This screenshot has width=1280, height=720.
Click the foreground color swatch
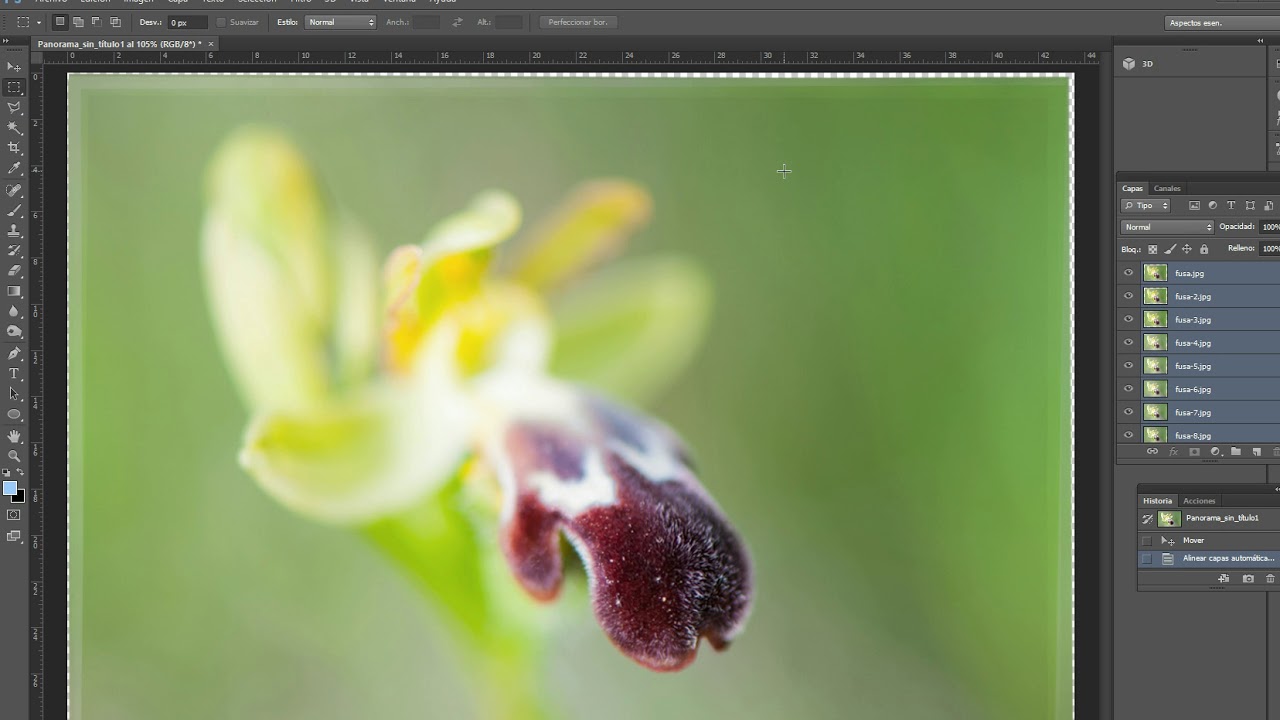pyautogui.click(x=10, y=488)
